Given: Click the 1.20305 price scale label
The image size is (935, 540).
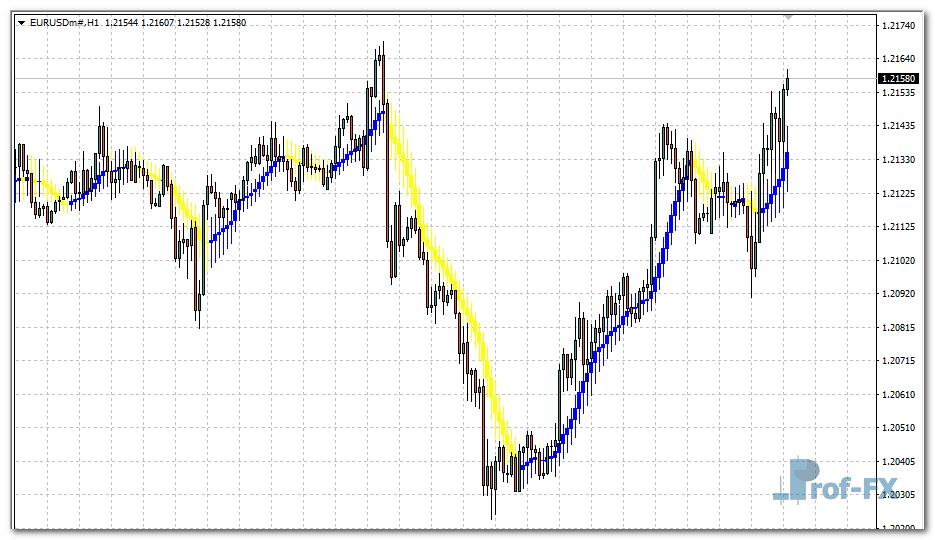Looking at the screenshot, I should pos(898,495).
